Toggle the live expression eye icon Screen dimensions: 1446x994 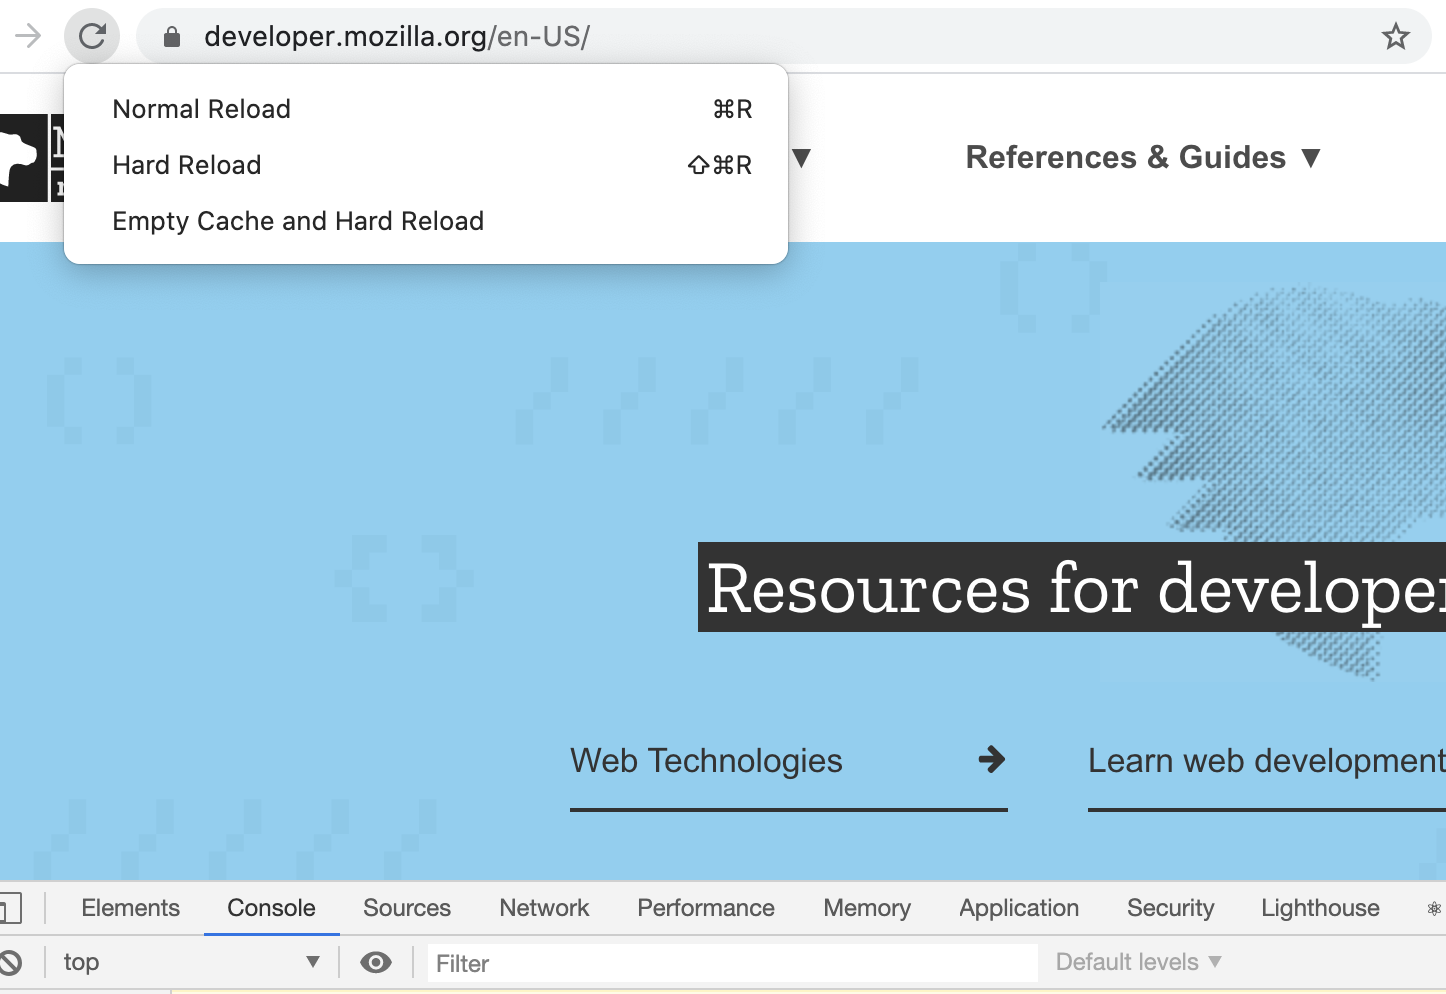coord(376,962)
